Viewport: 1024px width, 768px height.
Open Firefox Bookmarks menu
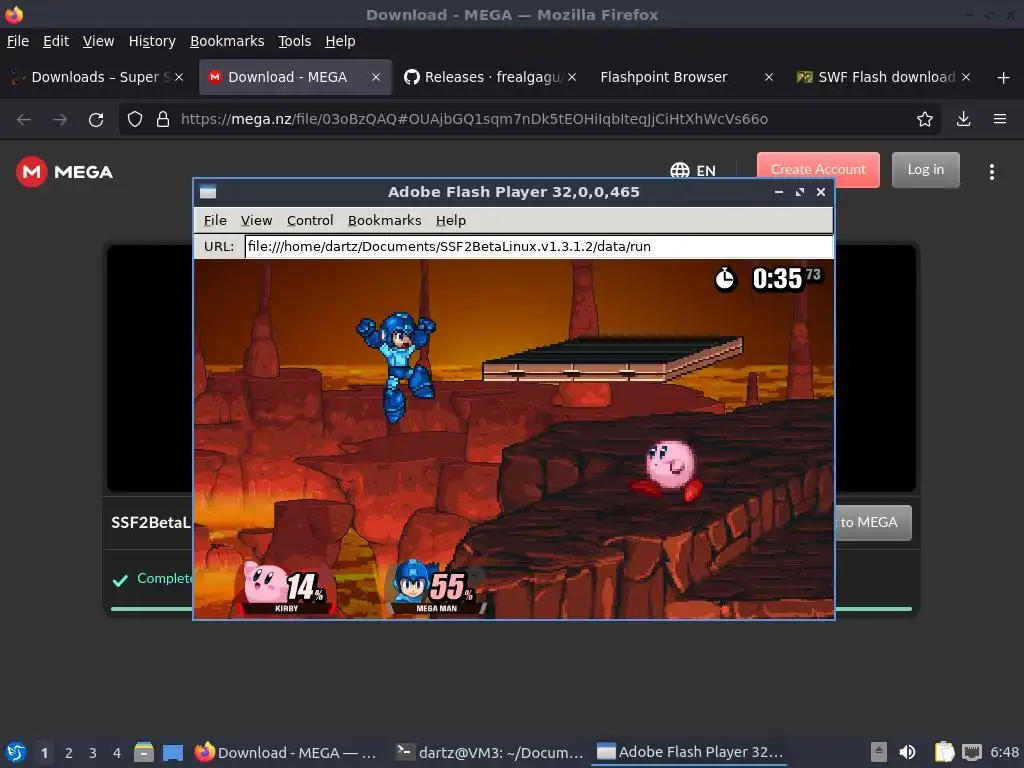227,41
